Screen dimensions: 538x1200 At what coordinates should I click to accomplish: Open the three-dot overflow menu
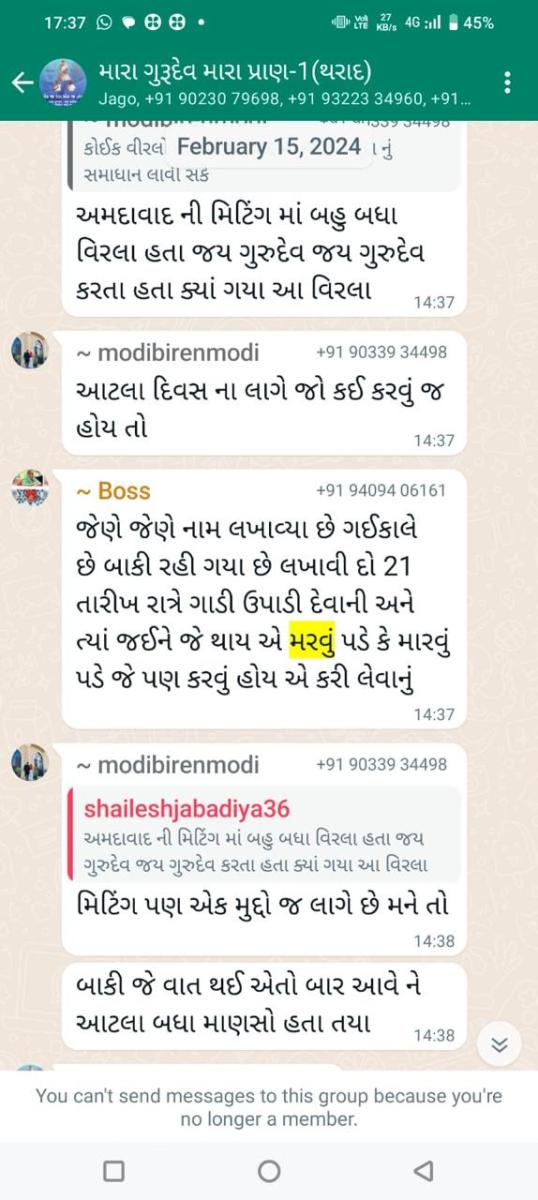510,83
